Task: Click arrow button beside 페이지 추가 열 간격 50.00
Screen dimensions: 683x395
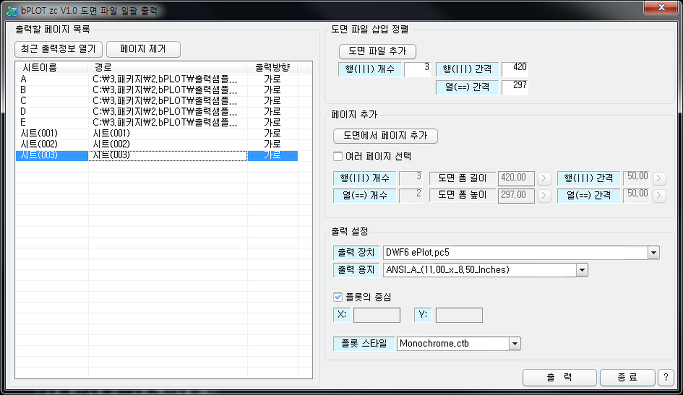Action: point(659,196)
